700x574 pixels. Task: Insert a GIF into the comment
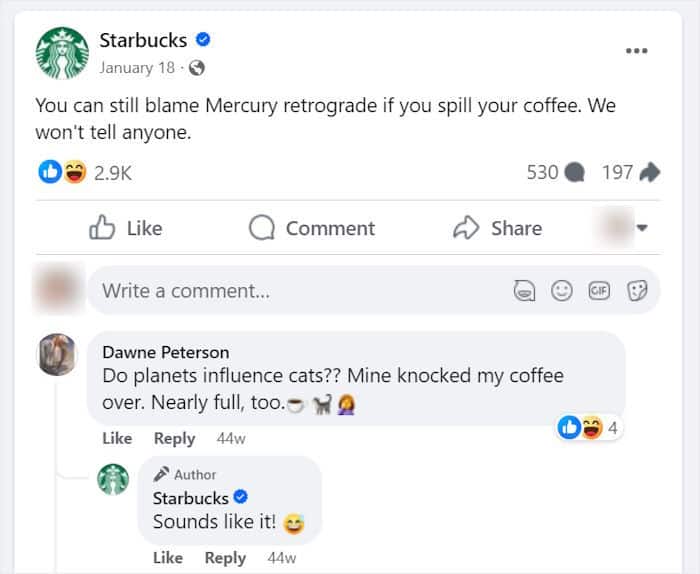(x=599, y=291)
